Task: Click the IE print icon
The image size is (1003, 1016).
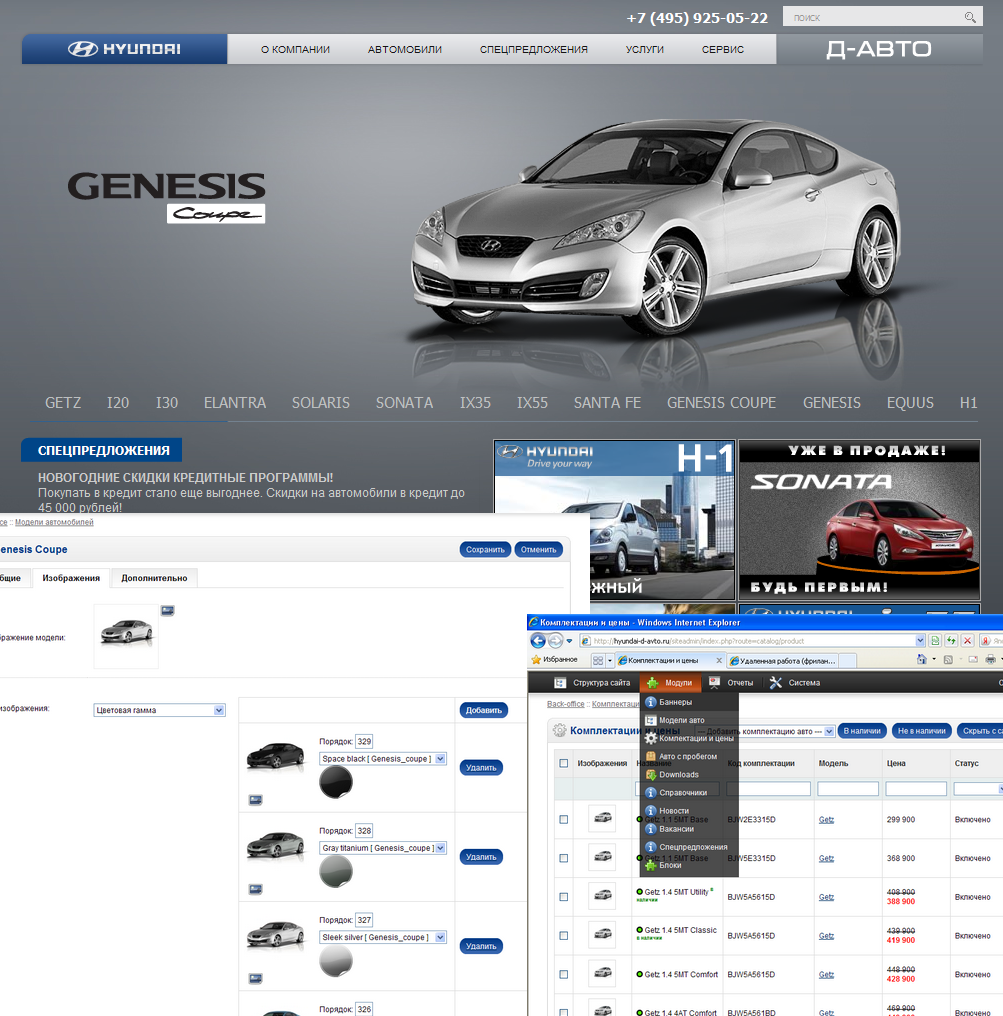Action: (990, 660)
